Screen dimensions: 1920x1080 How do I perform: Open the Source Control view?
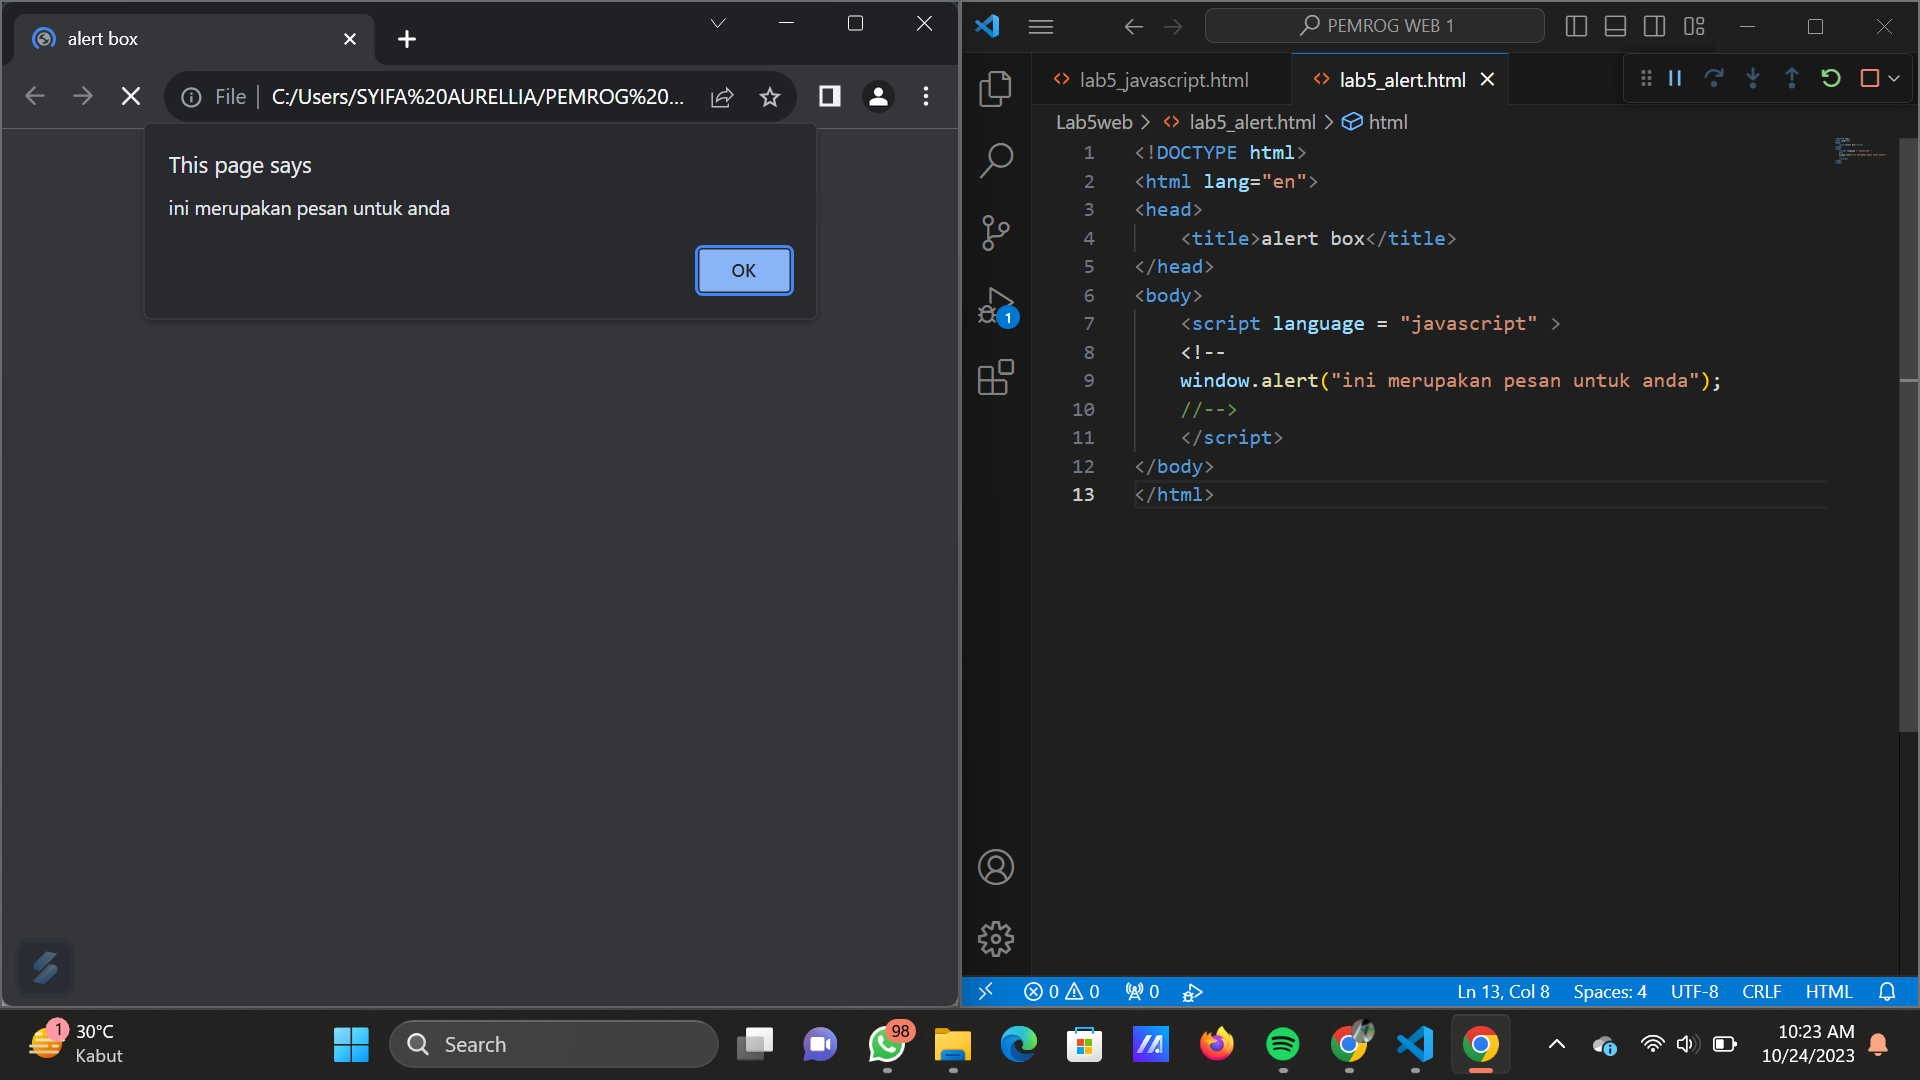[x=996, y=232]
